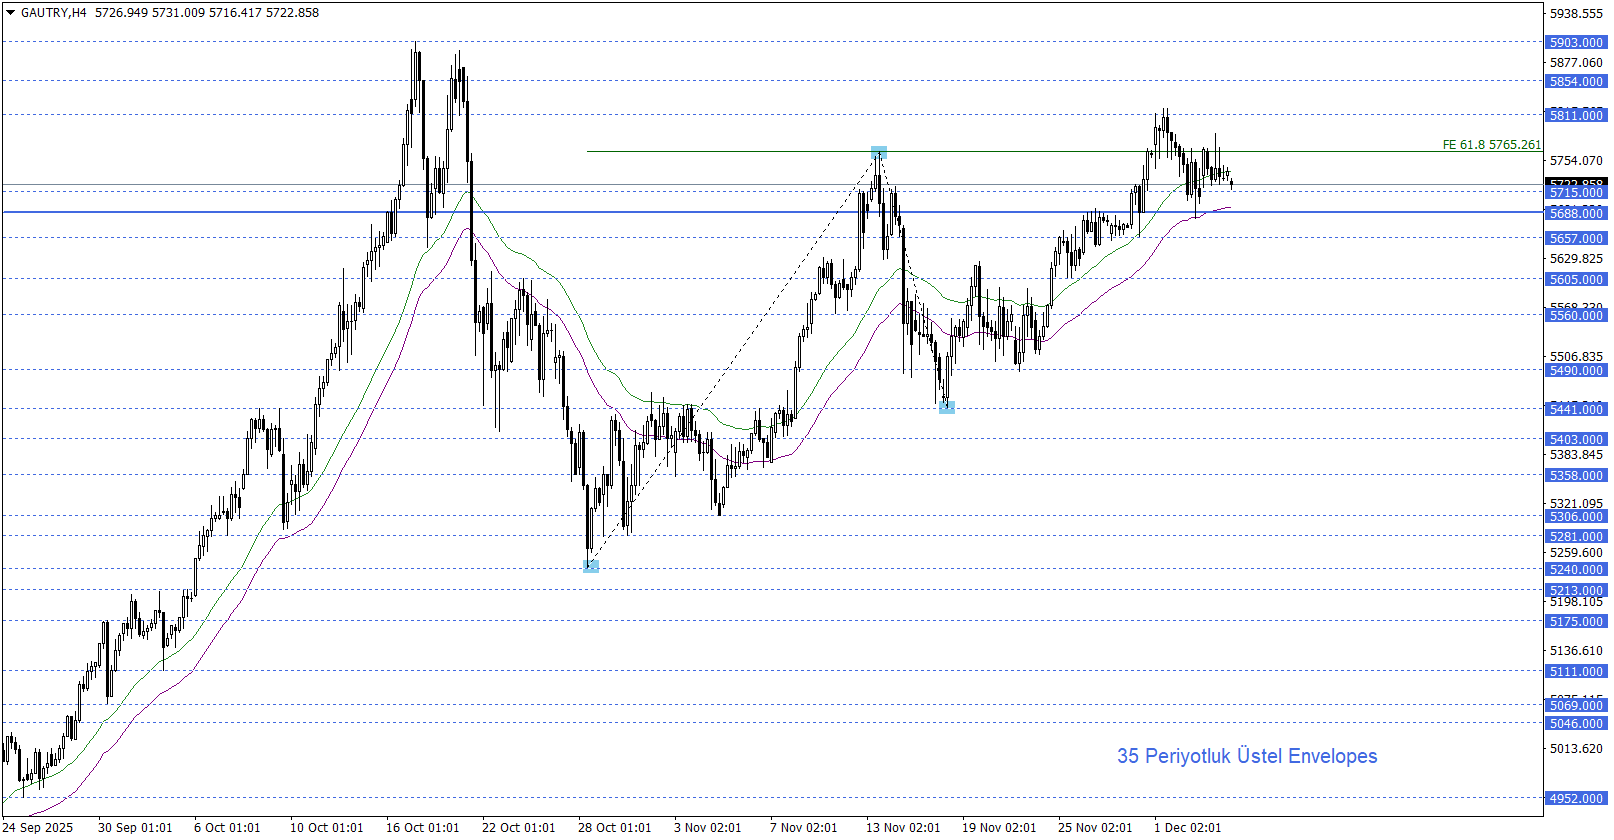The width and height of the screenshot is (1614, 840).
Task: Click the 5403.000 price level label
Action: [x=1576, y=440]
